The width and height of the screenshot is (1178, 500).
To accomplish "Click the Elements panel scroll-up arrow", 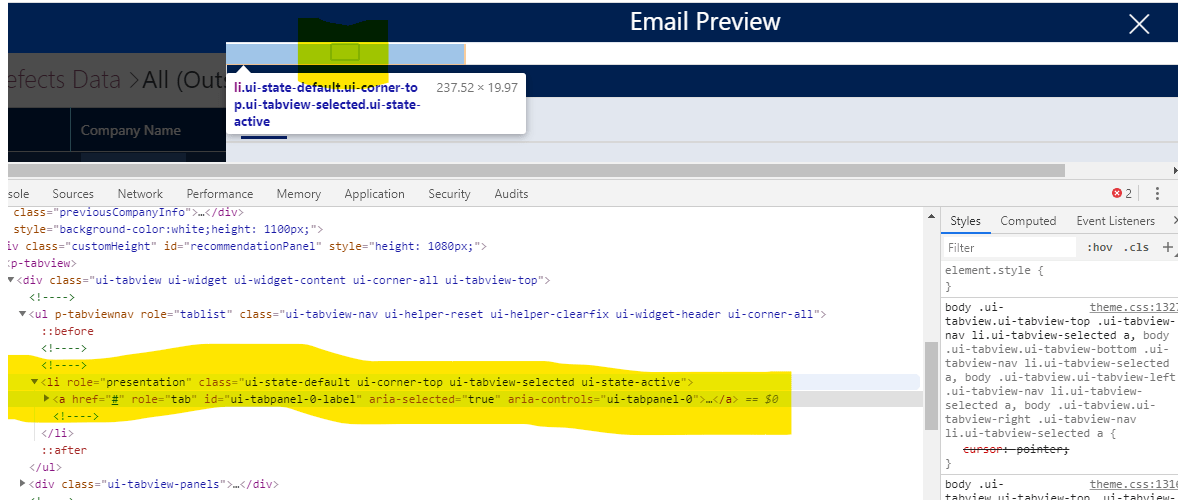I will [x=930, y=216].
